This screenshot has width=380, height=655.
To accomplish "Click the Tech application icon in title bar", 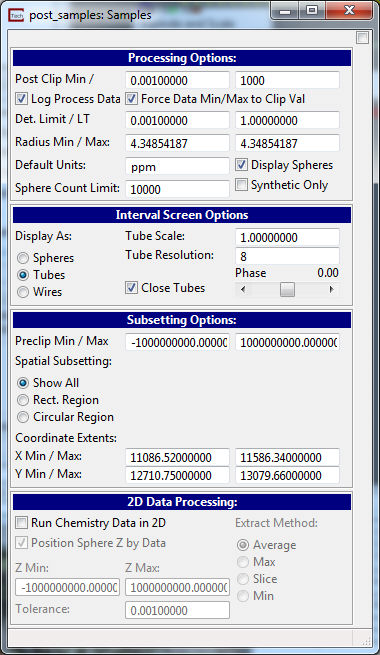I will coord(16,15).
